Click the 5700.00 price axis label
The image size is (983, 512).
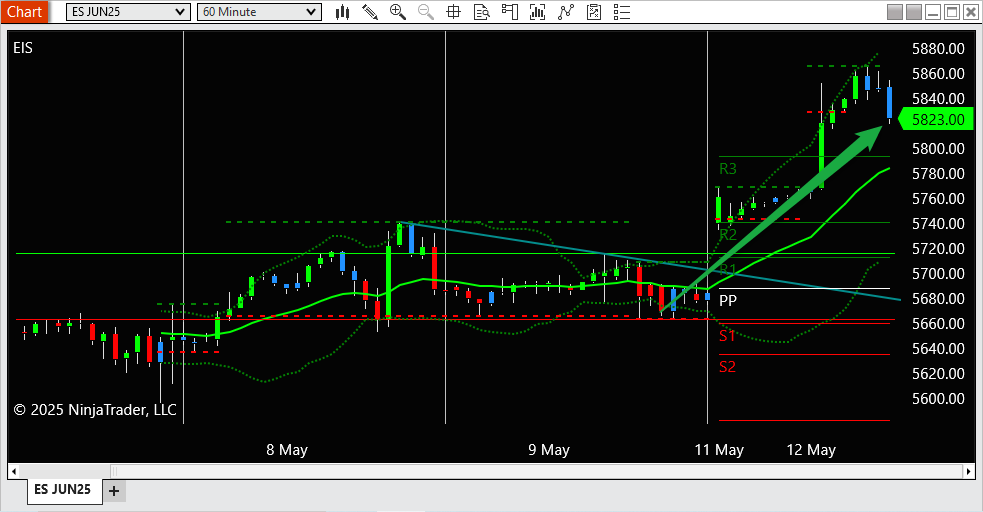pyautogui.click(x=938, y=274)
